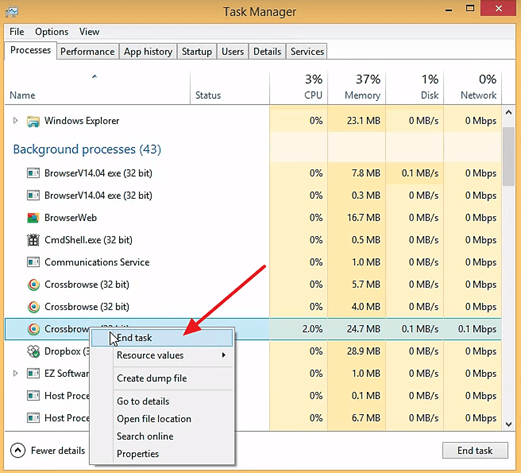Click the 24.7 MB memory value
Screen dimensions: 521x473
364,329
